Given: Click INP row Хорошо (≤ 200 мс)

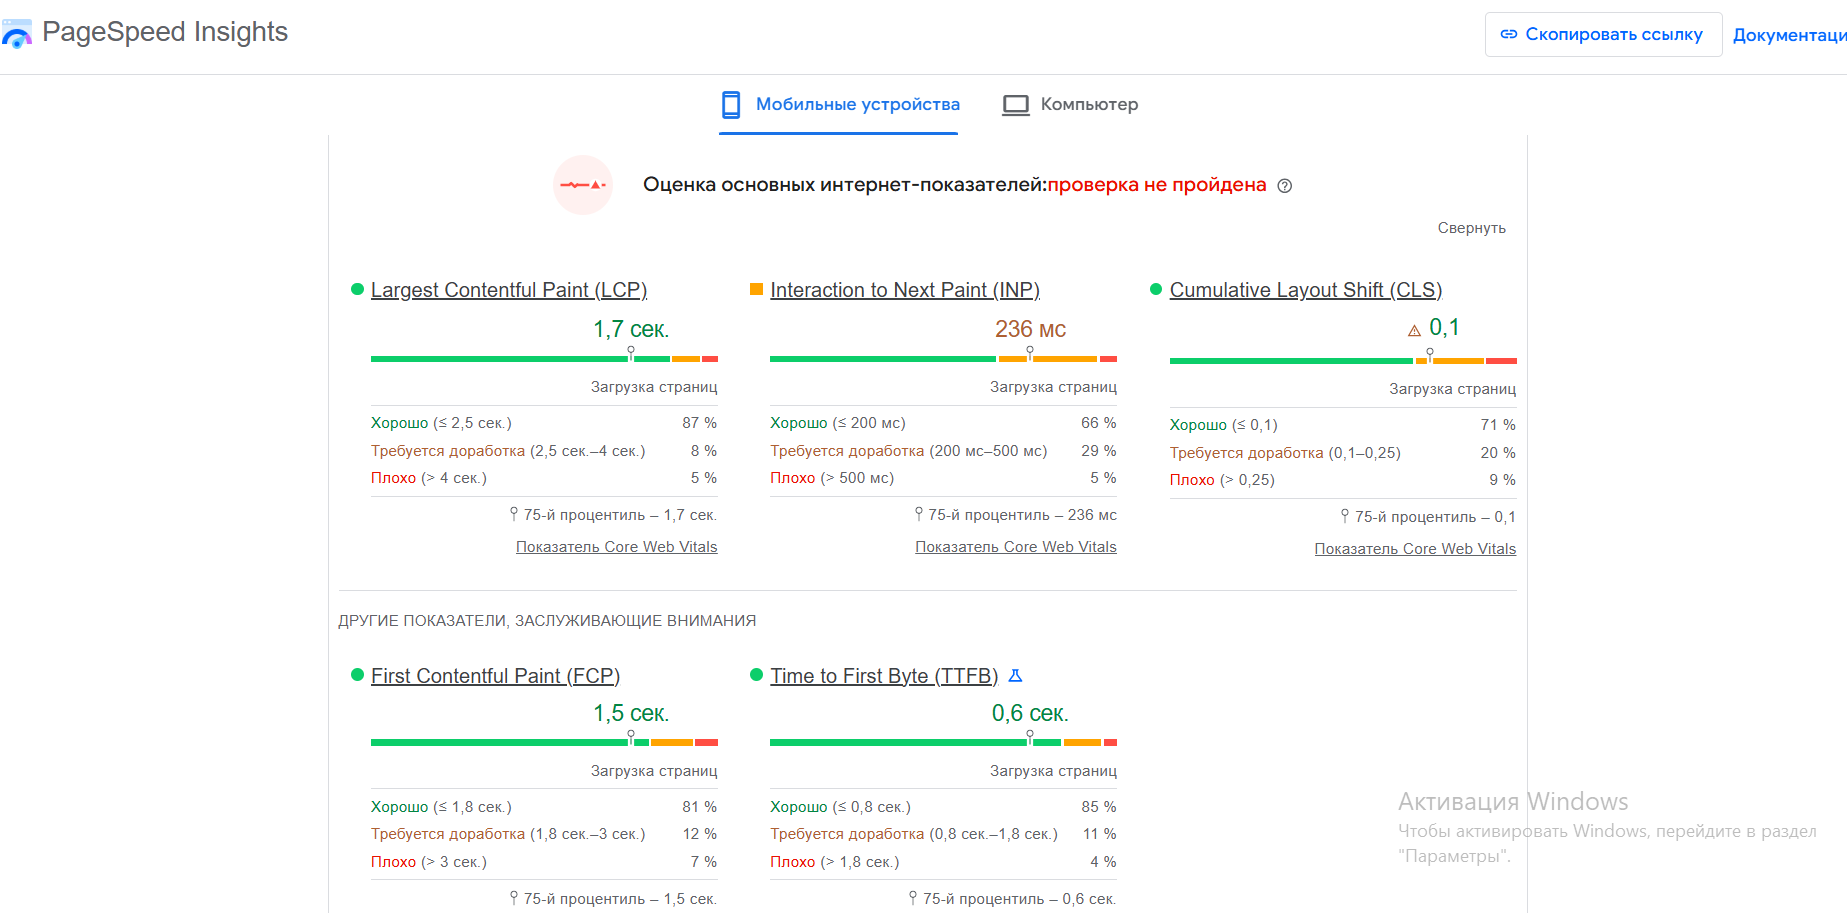Looking at the screenshot, I should point(943,423).
